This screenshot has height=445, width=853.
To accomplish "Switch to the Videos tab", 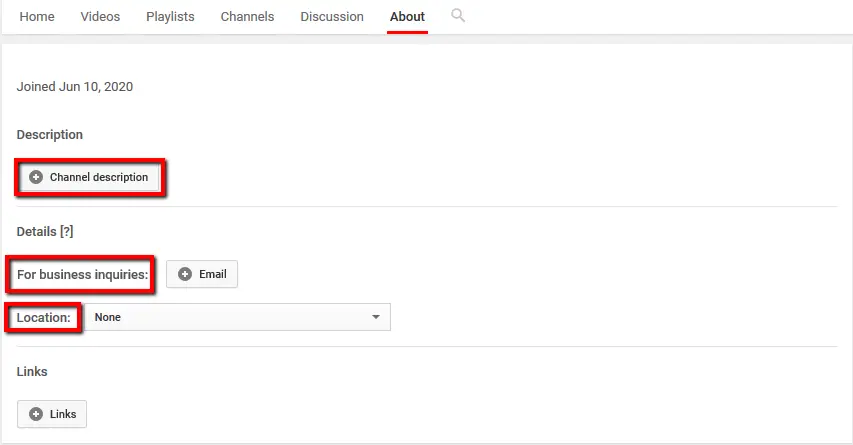I will pos(100,17).
